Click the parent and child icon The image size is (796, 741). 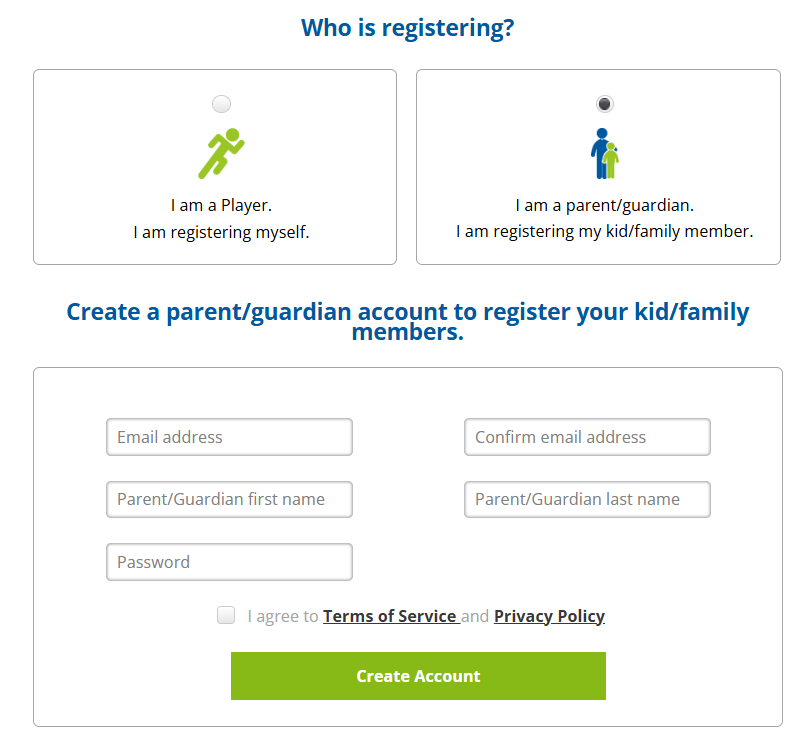pyautogui.click(x=604, y=154)
